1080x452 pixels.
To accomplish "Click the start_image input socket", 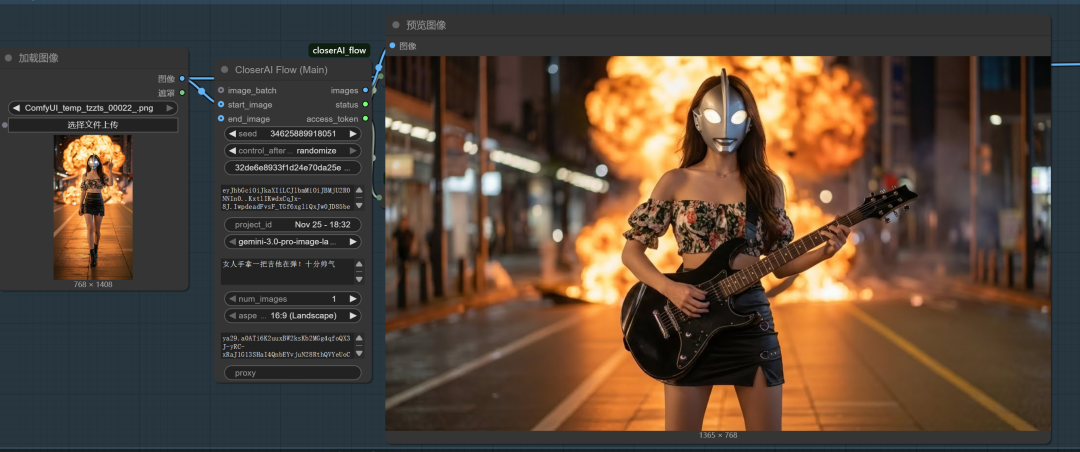I will coord(221,104).
